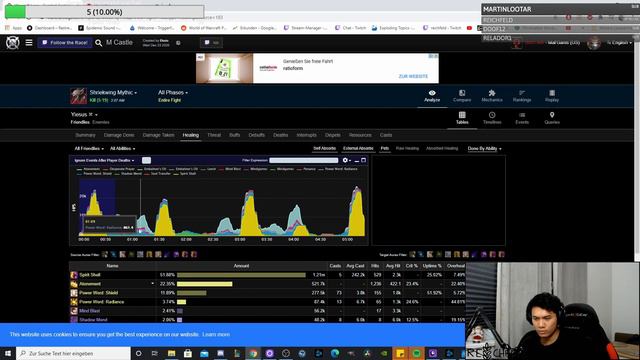
Task: Click the Atonement ability icon
Action: 74,284
